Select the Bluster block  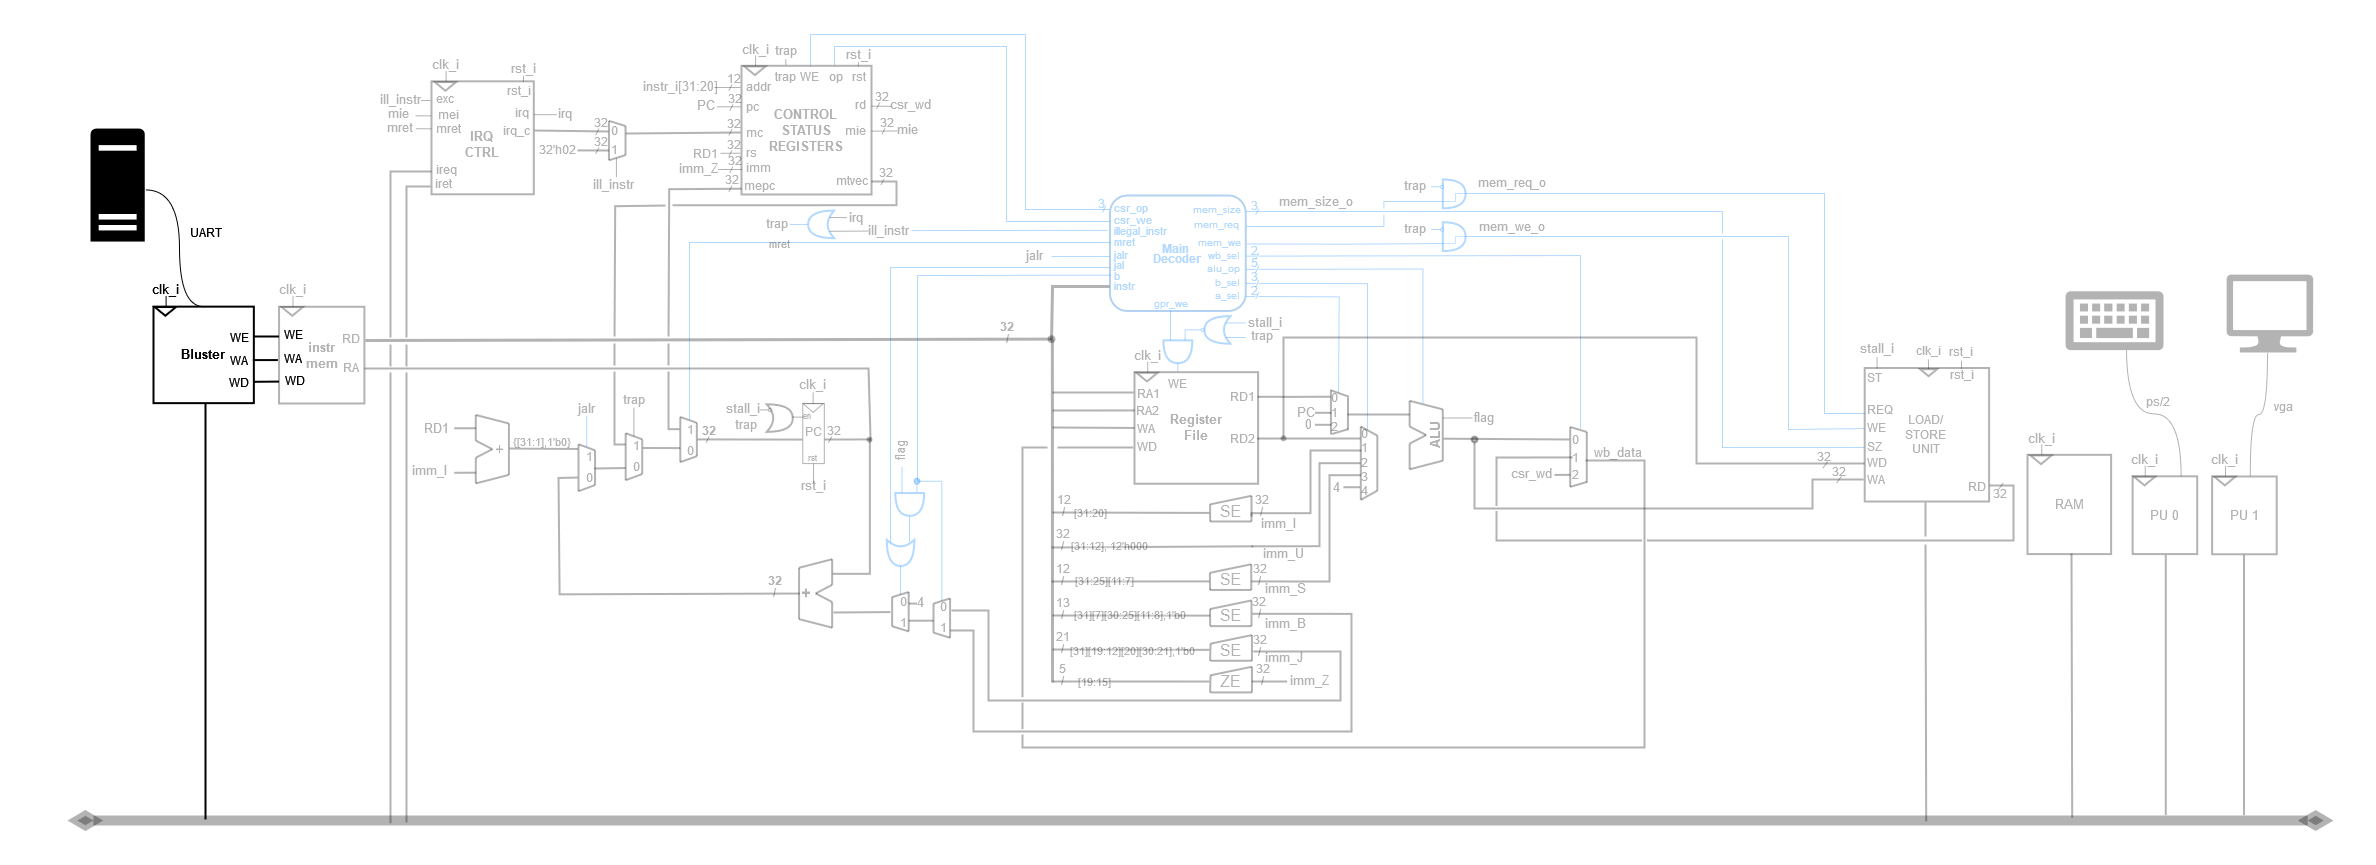pyautogui.click(x=203, y=355)
